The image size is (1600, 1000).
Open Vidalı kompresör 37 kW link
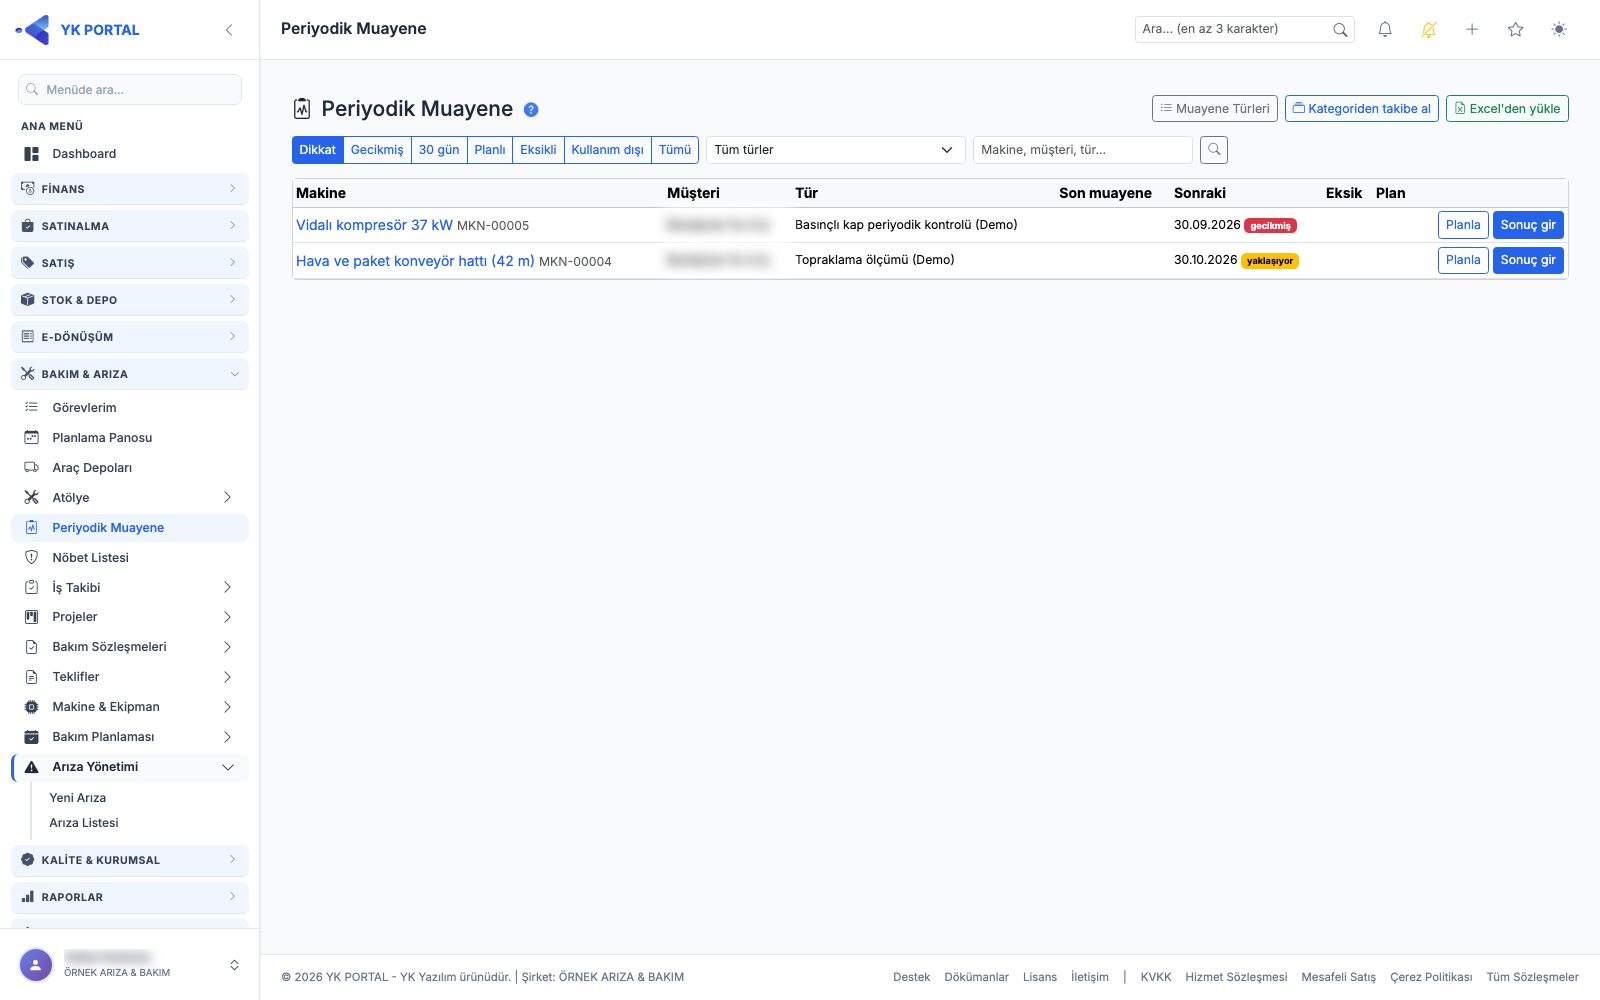tap(374, 226)
